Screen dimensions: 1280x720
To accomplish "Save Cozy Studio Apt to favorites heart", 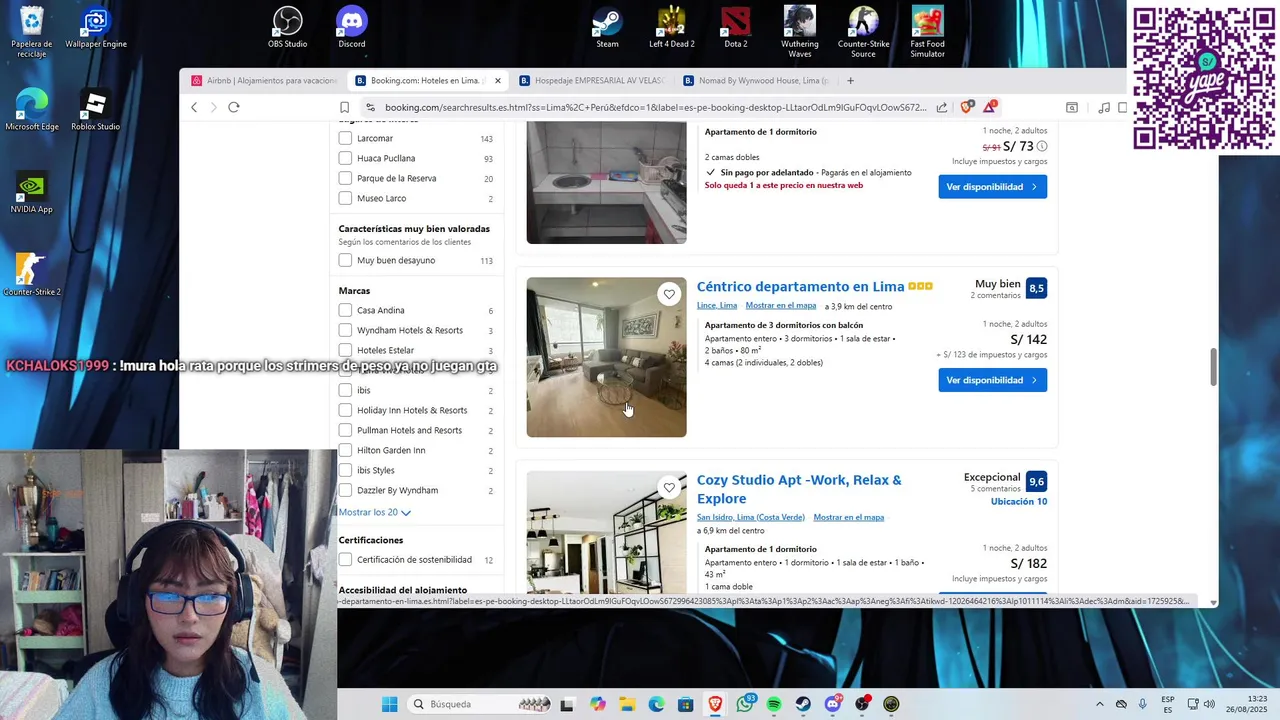I will point(669,488).
